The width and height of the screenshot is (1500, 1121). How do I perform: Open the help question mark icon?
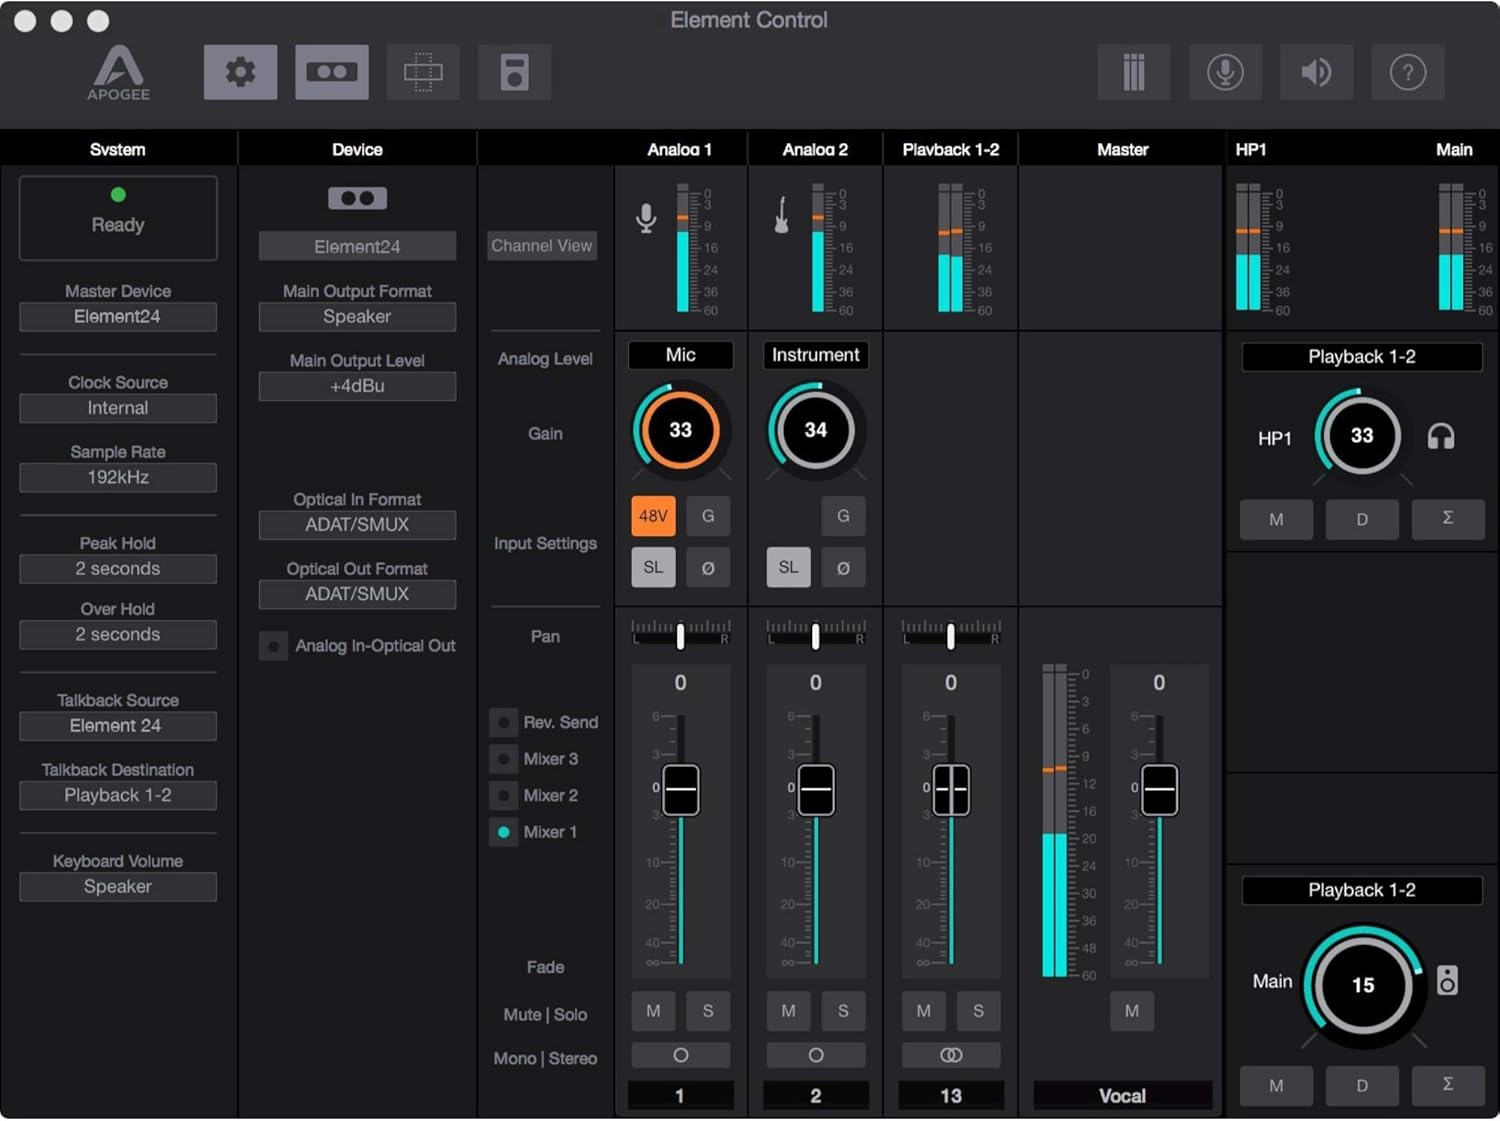pos(1407,72)
